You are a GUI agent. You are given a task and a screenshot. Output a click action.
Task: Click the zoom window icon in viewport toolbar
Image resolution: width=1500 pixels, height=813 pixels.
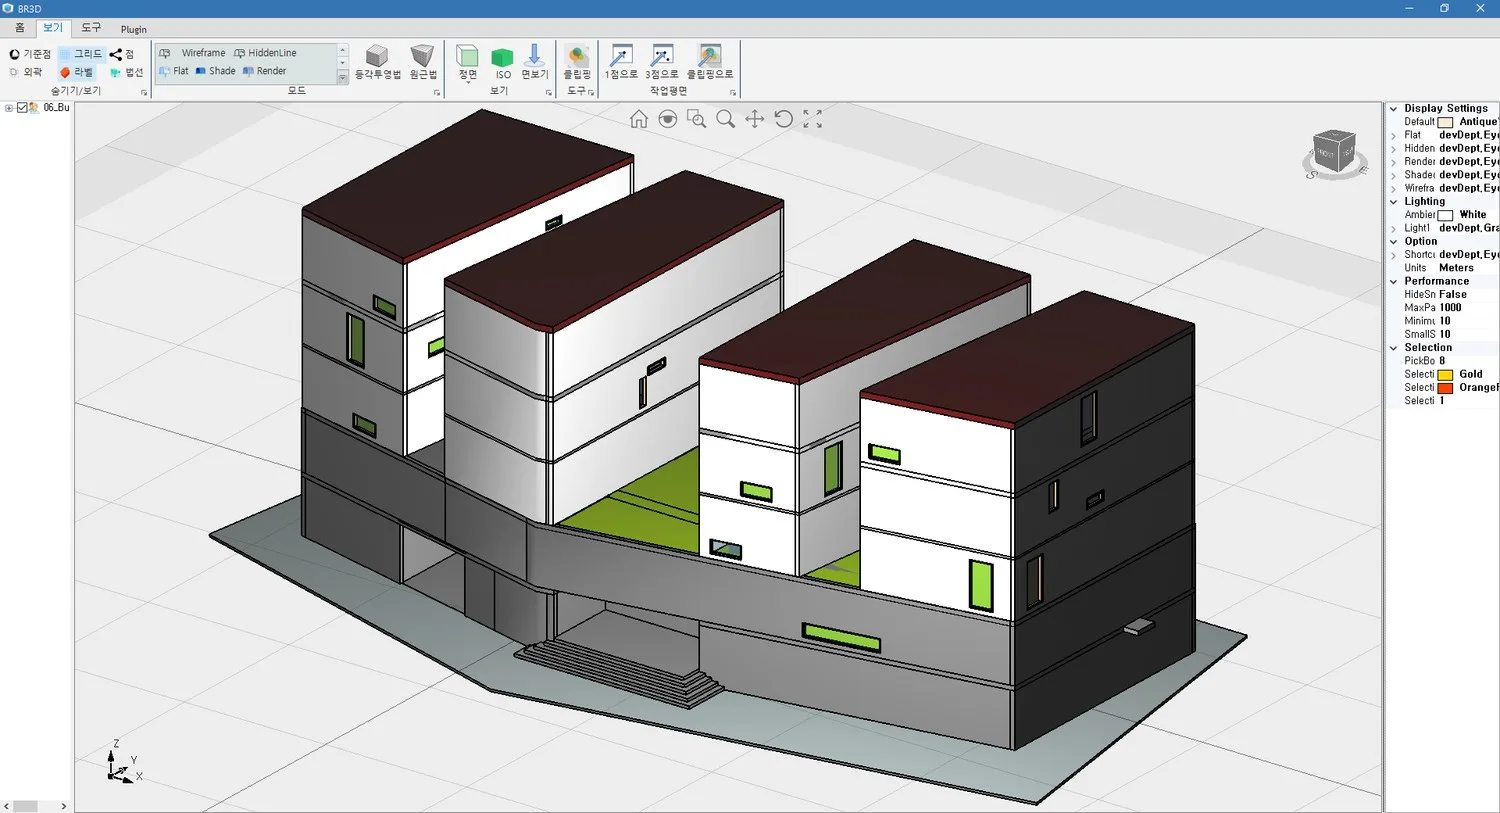[697, 119]
